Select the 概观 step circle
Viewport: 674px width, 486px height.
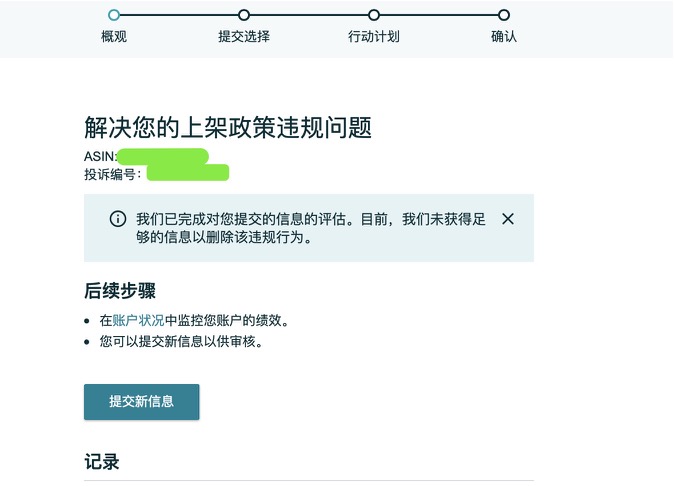tap(114, 15)
